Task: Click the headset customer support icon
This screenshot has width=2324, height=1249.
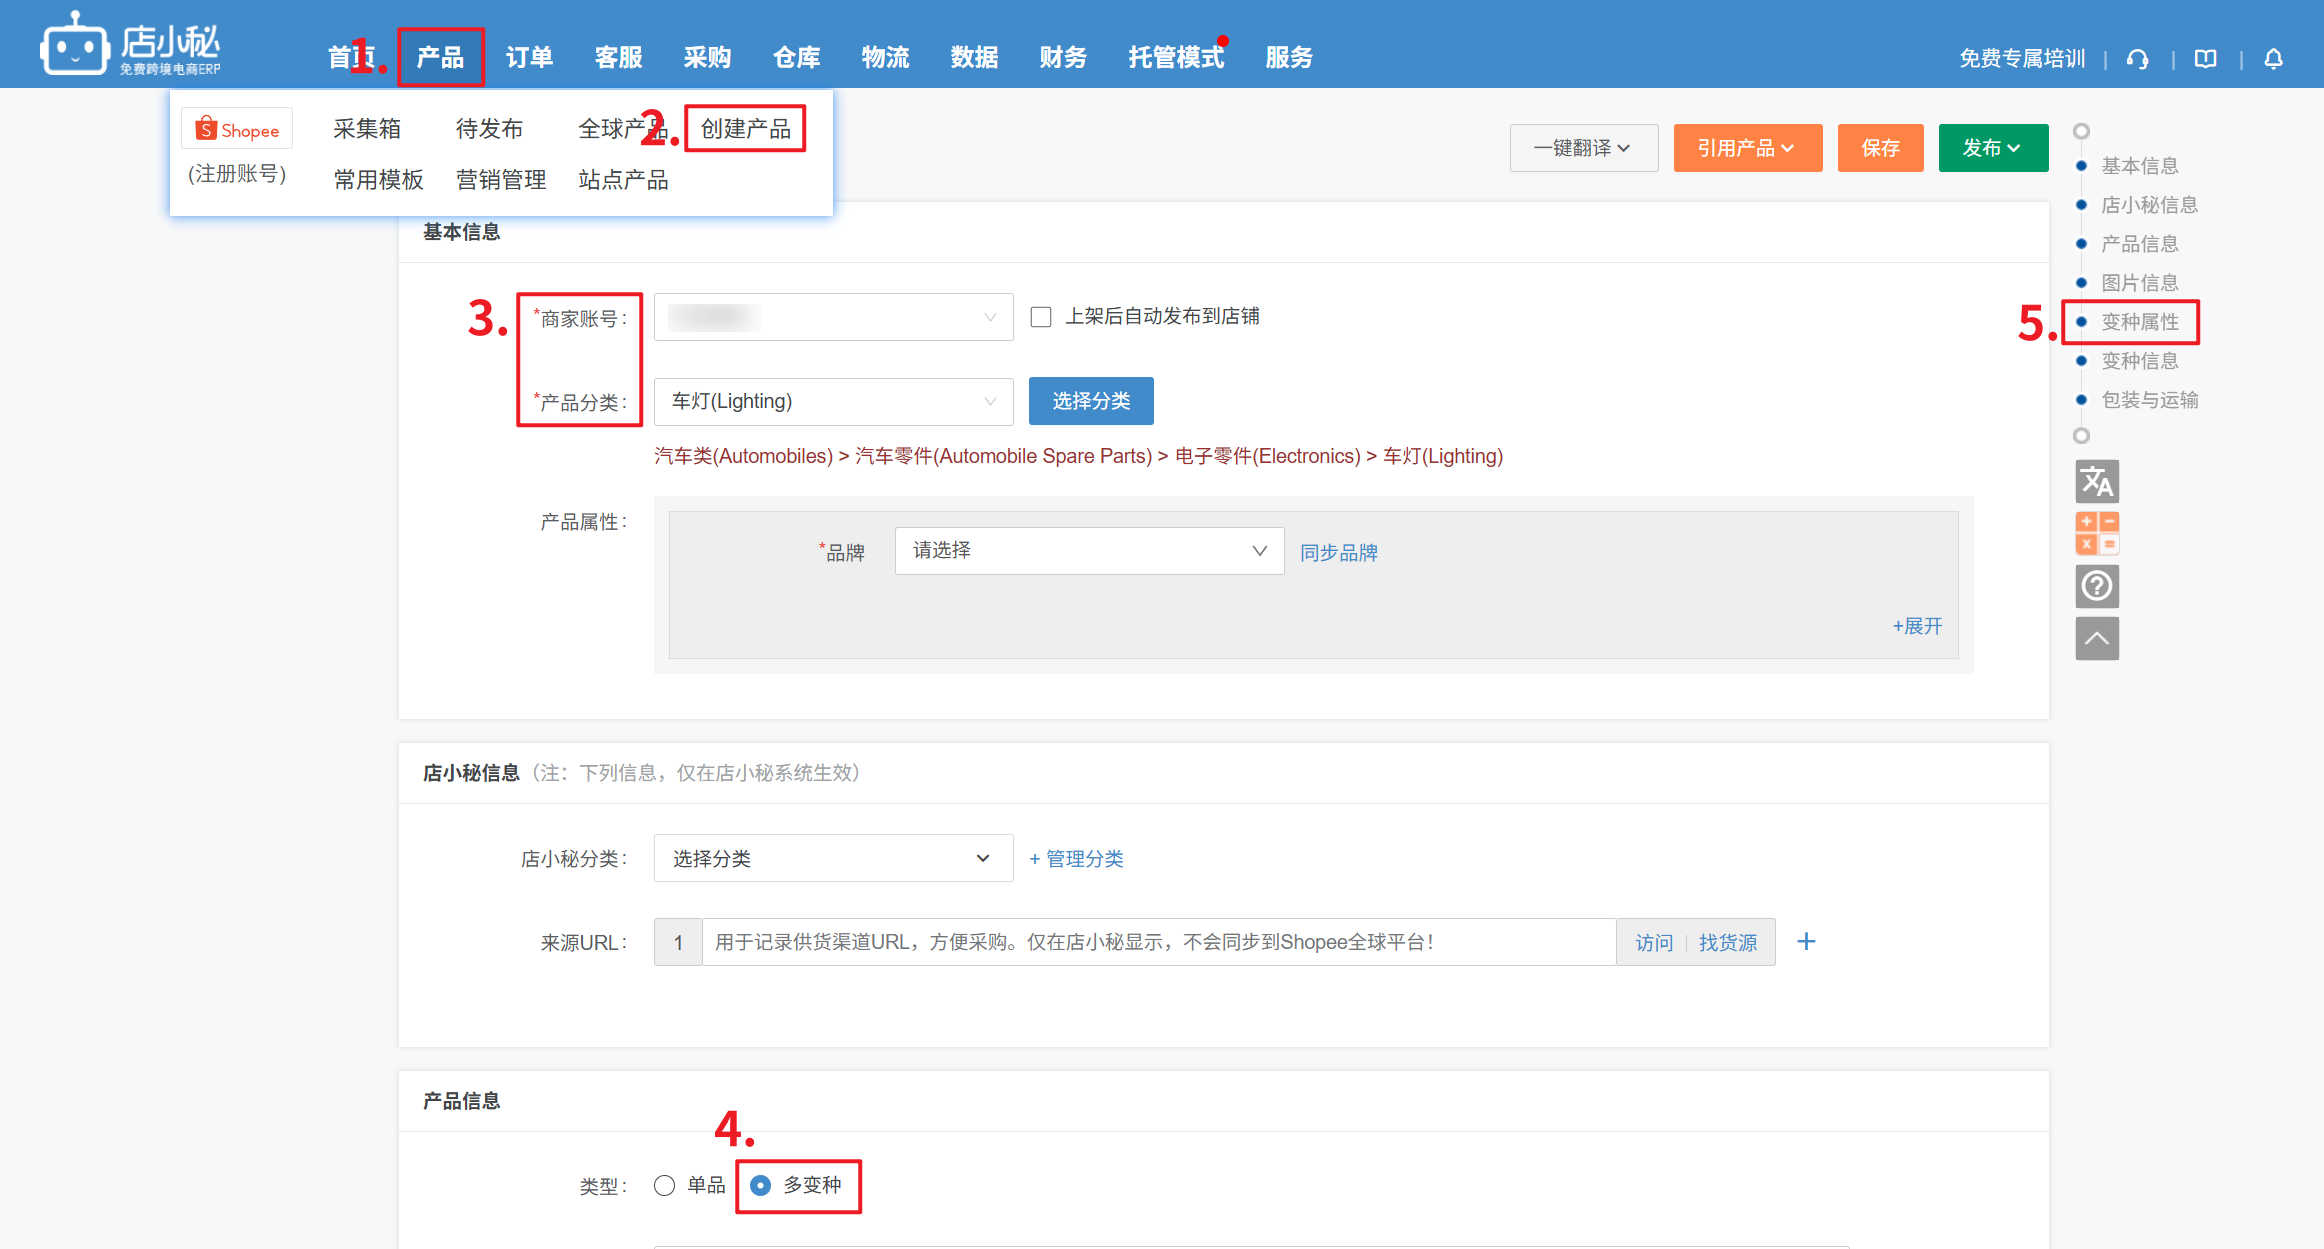Action: click(x=2137, y=59)
